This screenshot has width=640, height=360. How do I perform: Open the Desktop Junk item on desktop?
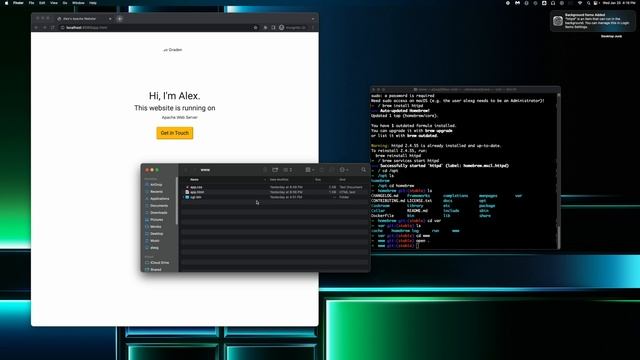click(611, 36)
